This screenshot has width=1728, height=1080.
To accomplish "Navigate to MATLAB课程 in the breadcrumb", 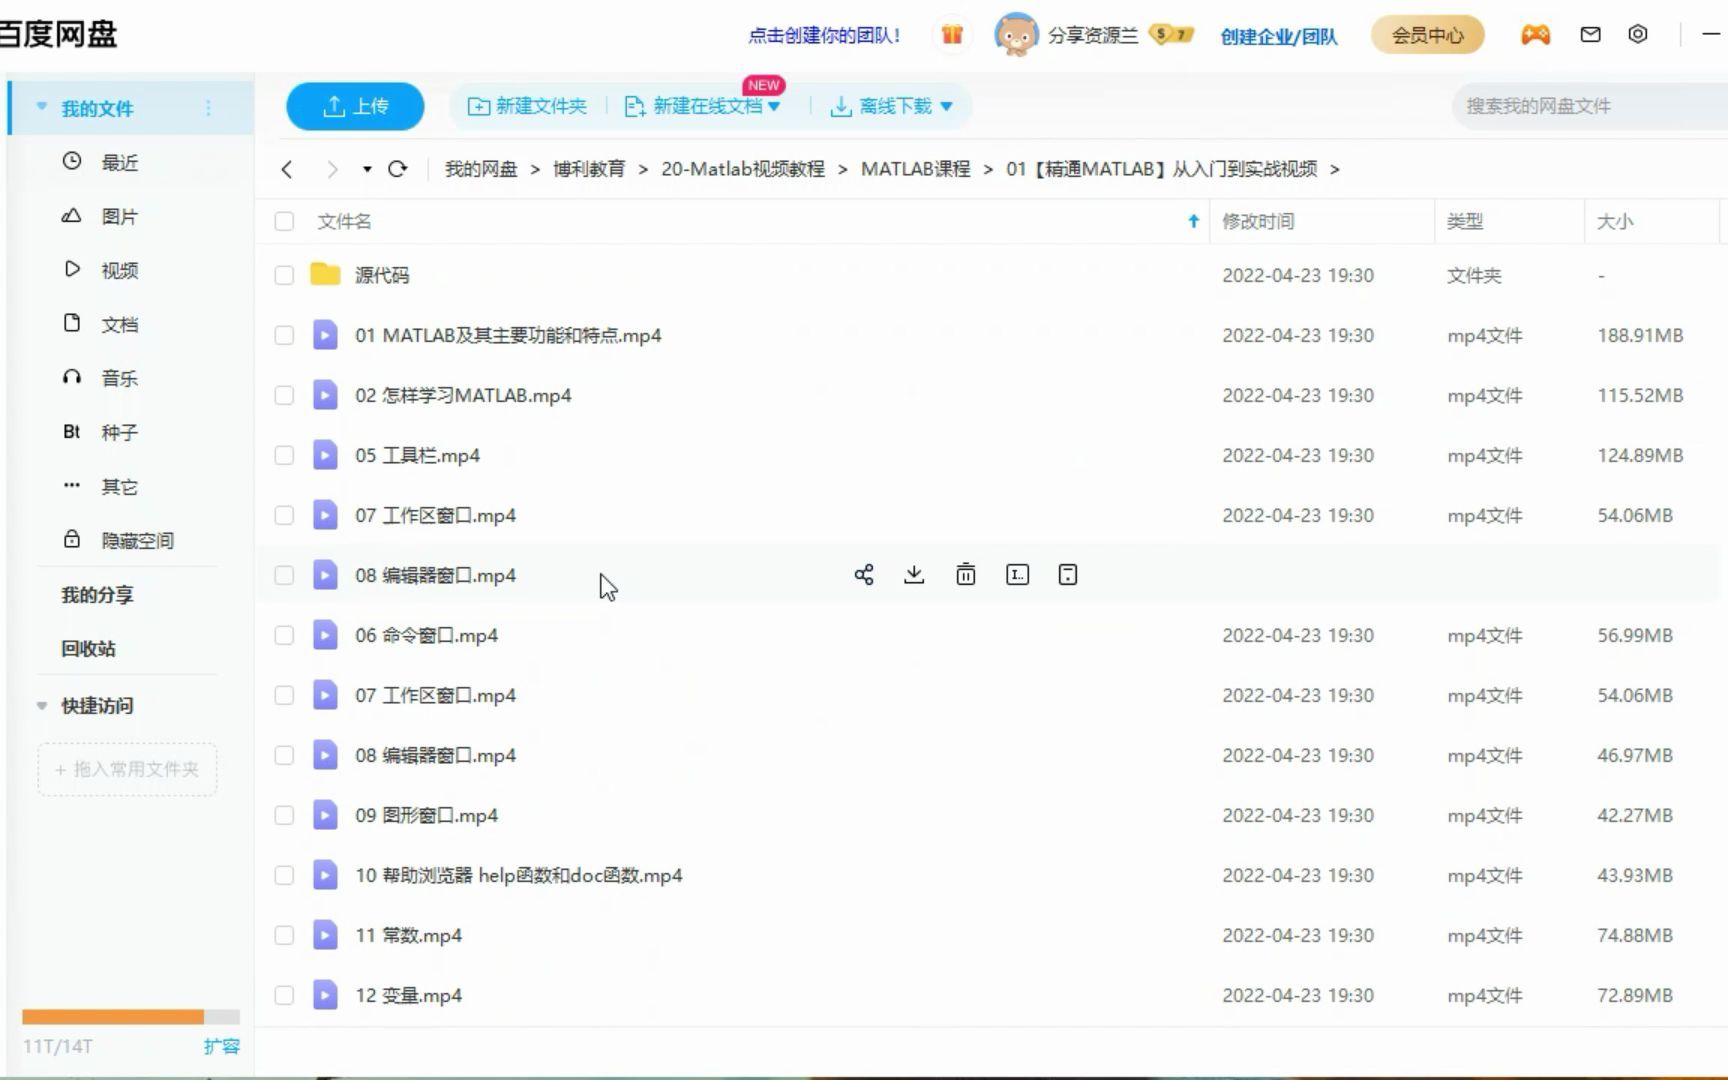I will pyautogui.click(x=915, y=169).
